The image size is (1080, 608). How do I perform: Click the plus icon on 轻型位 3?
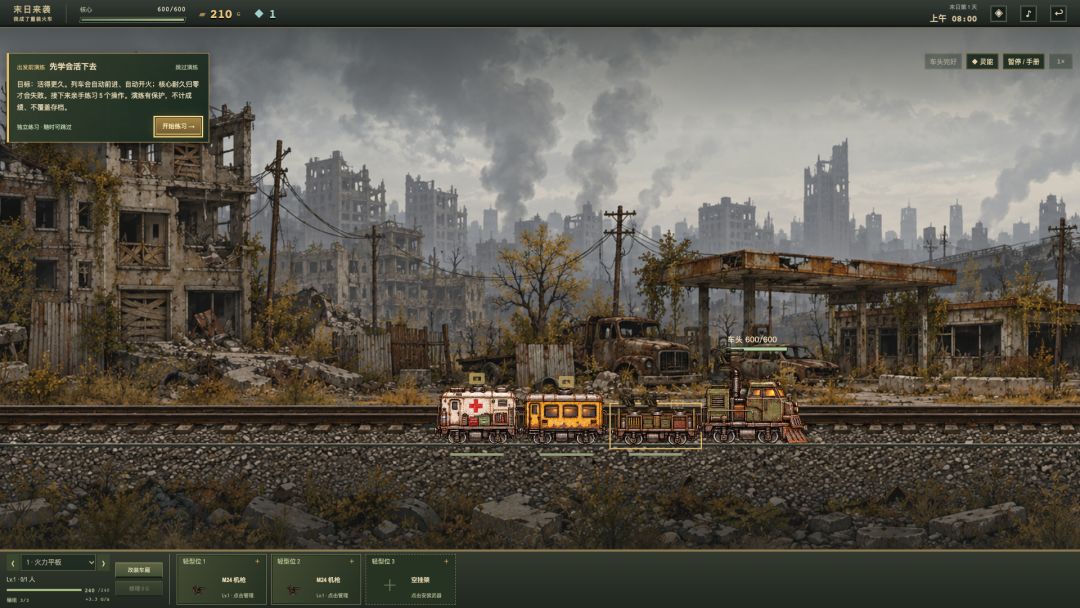(446, 561)
